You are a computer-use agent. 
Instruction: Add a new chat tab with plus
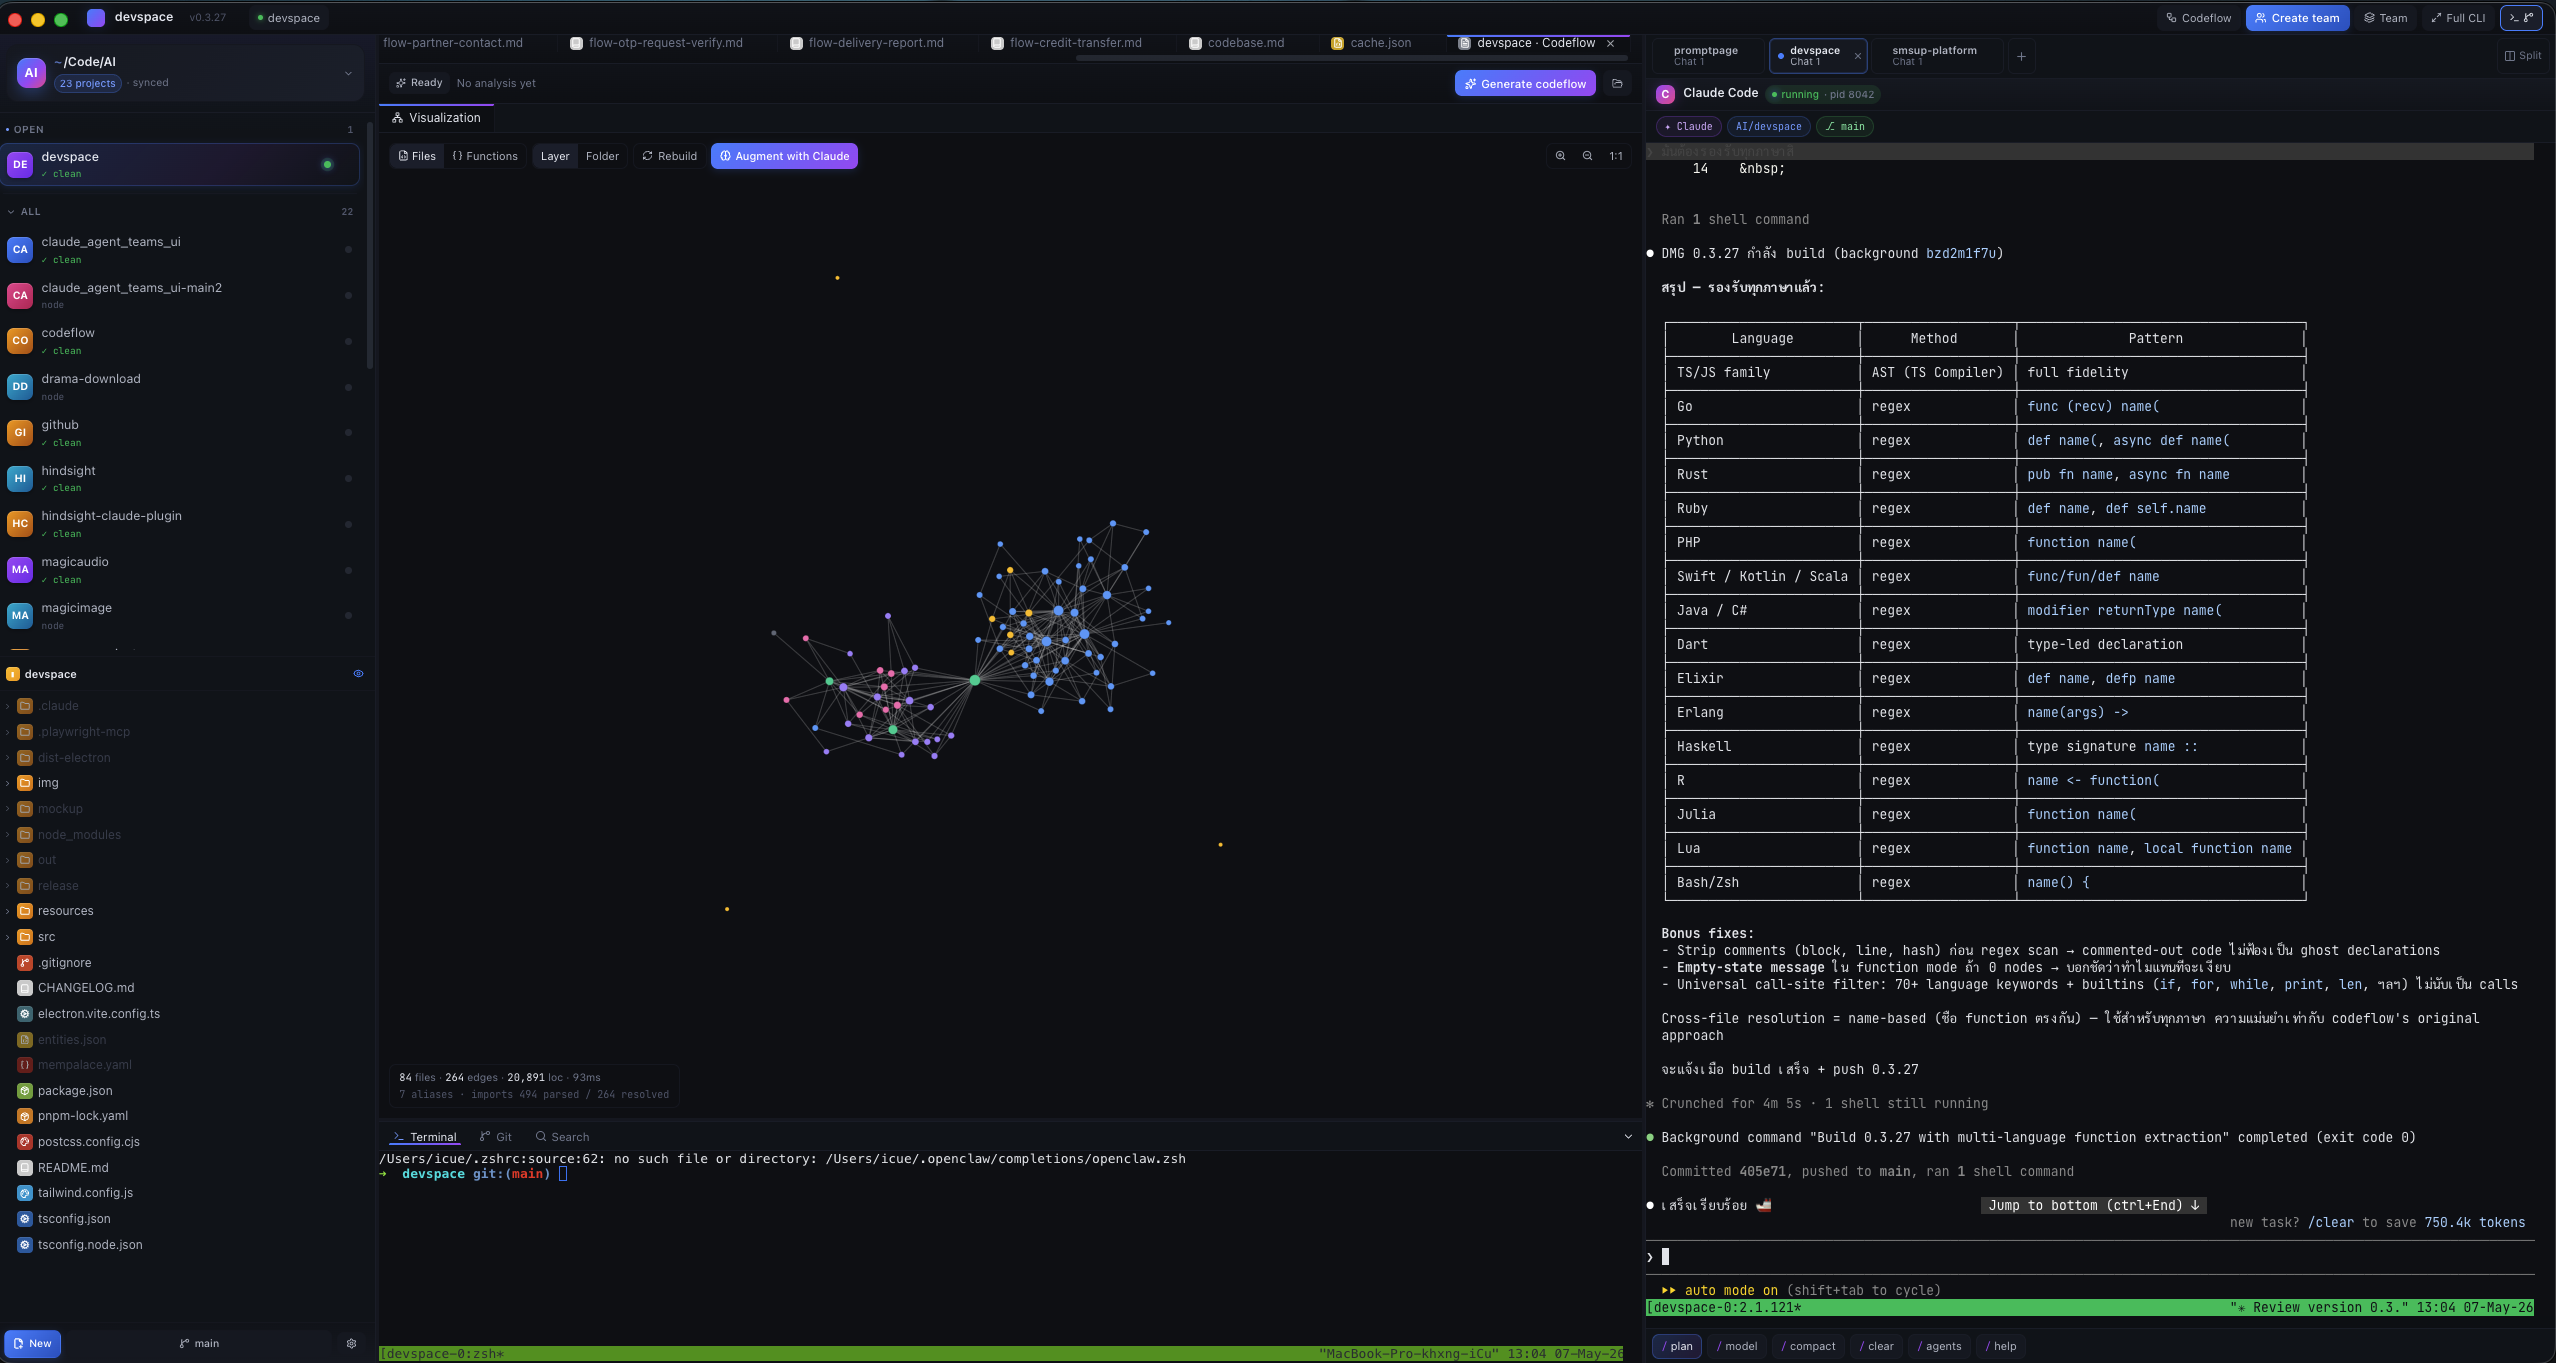2021,56
